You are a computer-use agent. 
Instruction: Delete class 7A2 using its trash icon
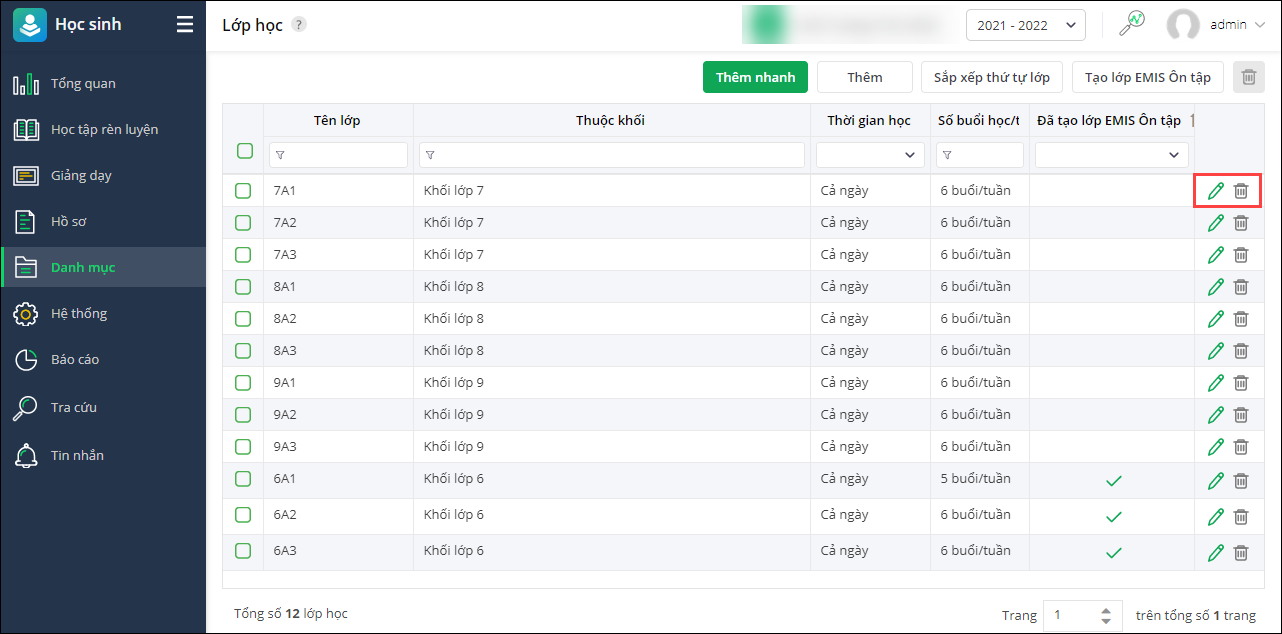tap(1241, 223)
